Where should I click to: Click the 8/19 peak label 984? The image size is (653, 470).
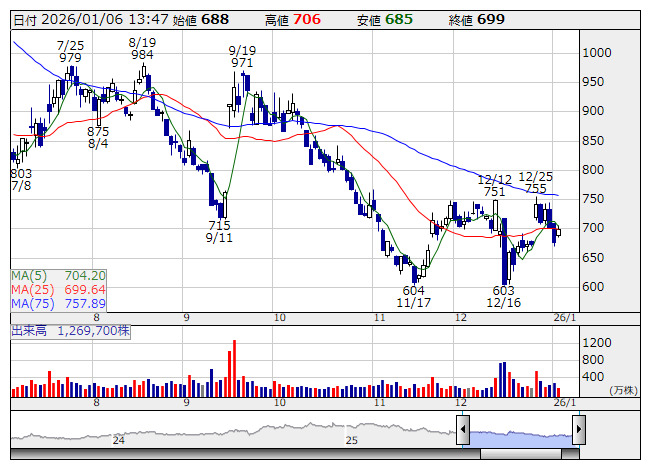[x=141, y=55]
